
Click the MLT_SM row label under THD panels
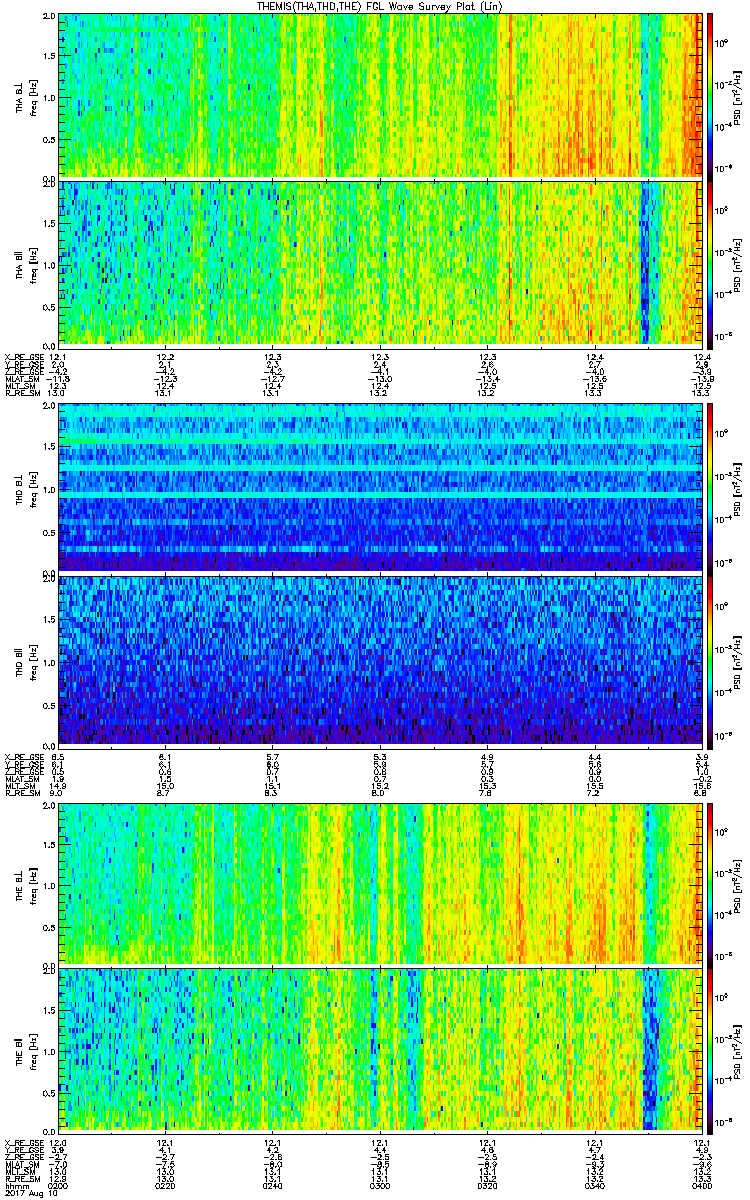point(20,784)
